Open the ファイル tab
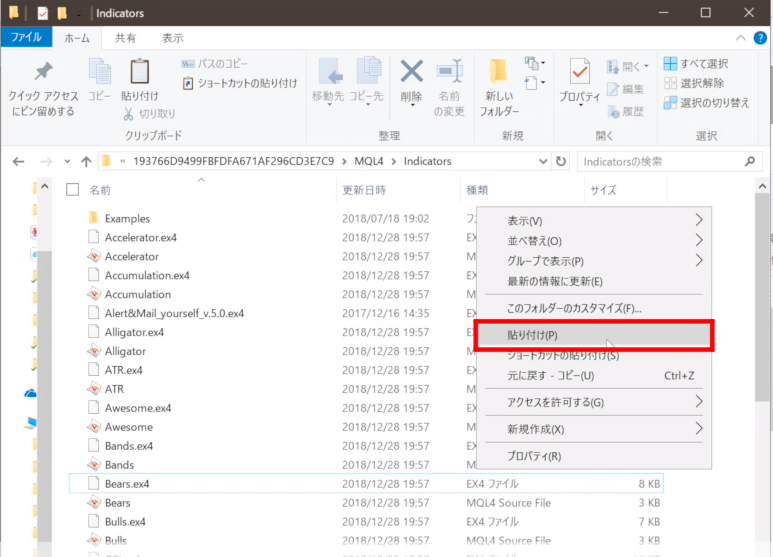 (x=26, y=38)
